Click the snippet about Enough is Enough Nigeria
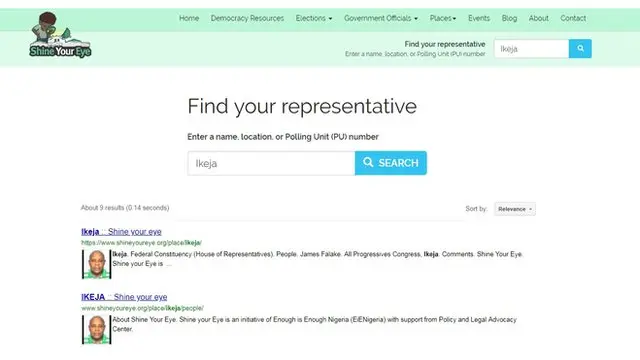Viewport: 640px width, 360px height. 314,324
